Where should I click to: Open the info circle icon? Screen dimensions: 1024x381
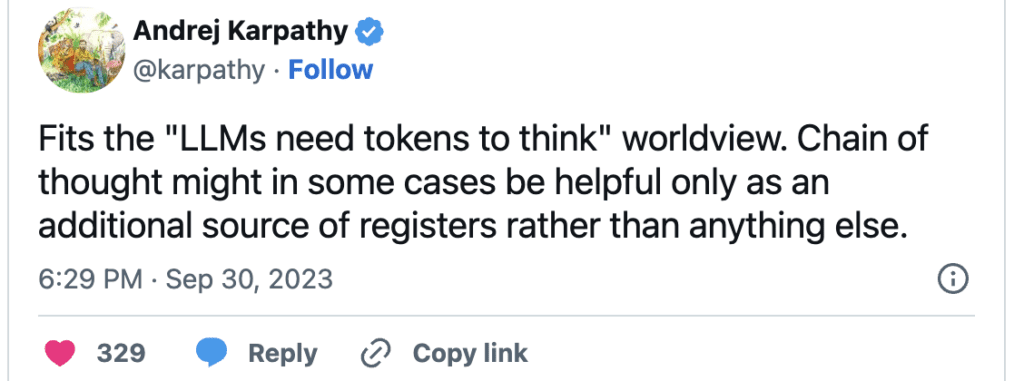click(x=953, y=280)
